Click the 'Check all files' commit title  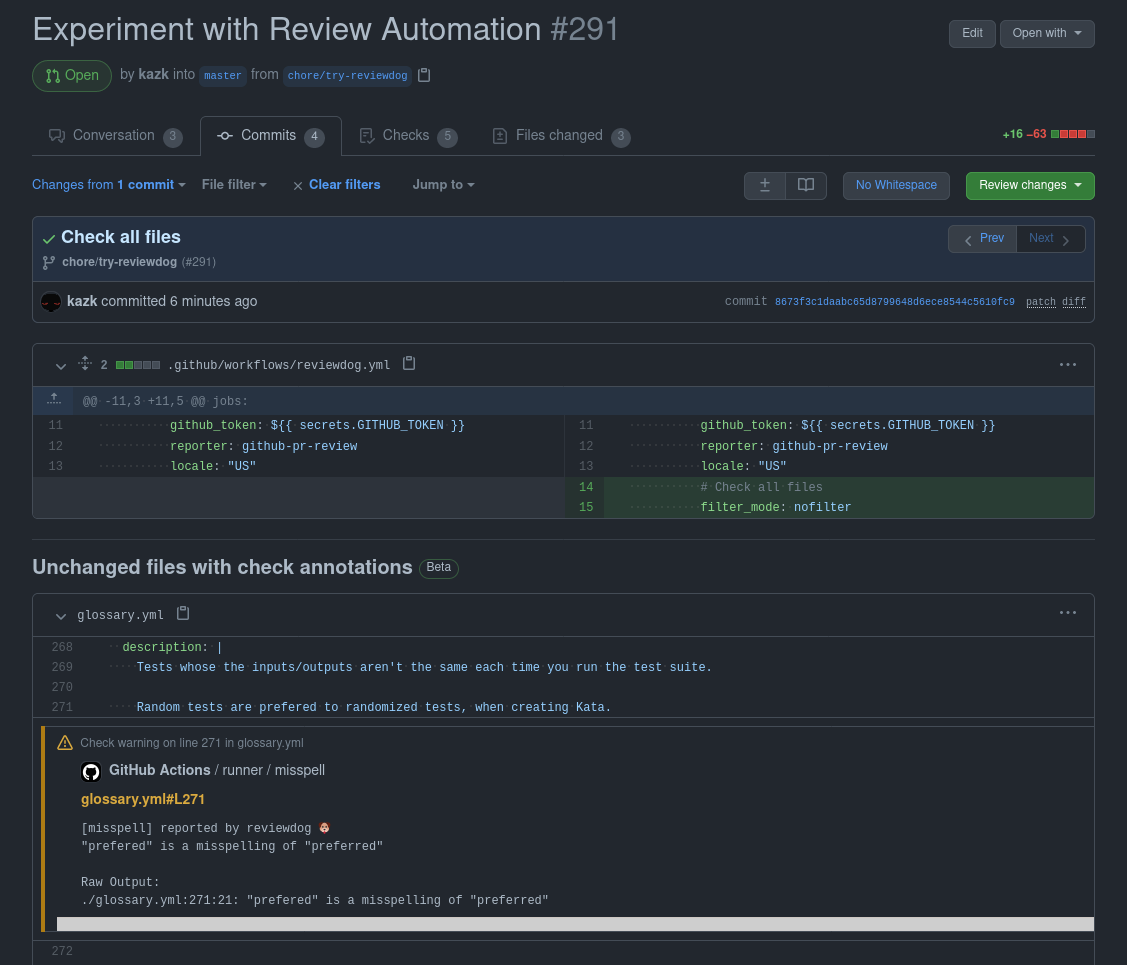click(121, 236)
